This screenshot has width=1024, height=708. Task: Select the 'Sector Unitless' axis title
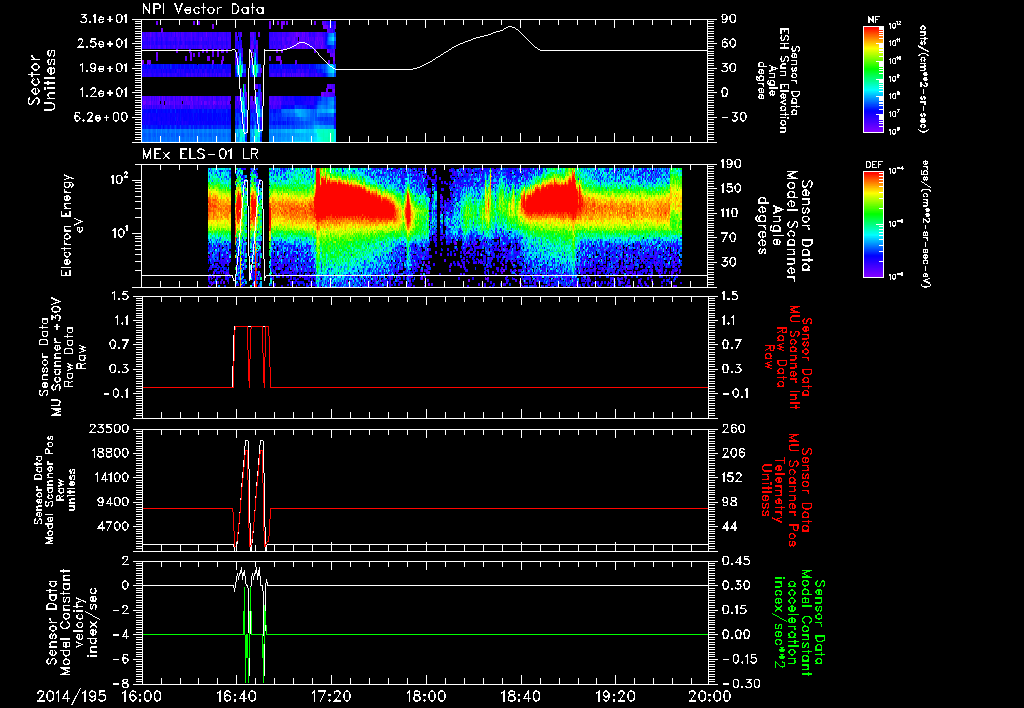tap(42, 80)
